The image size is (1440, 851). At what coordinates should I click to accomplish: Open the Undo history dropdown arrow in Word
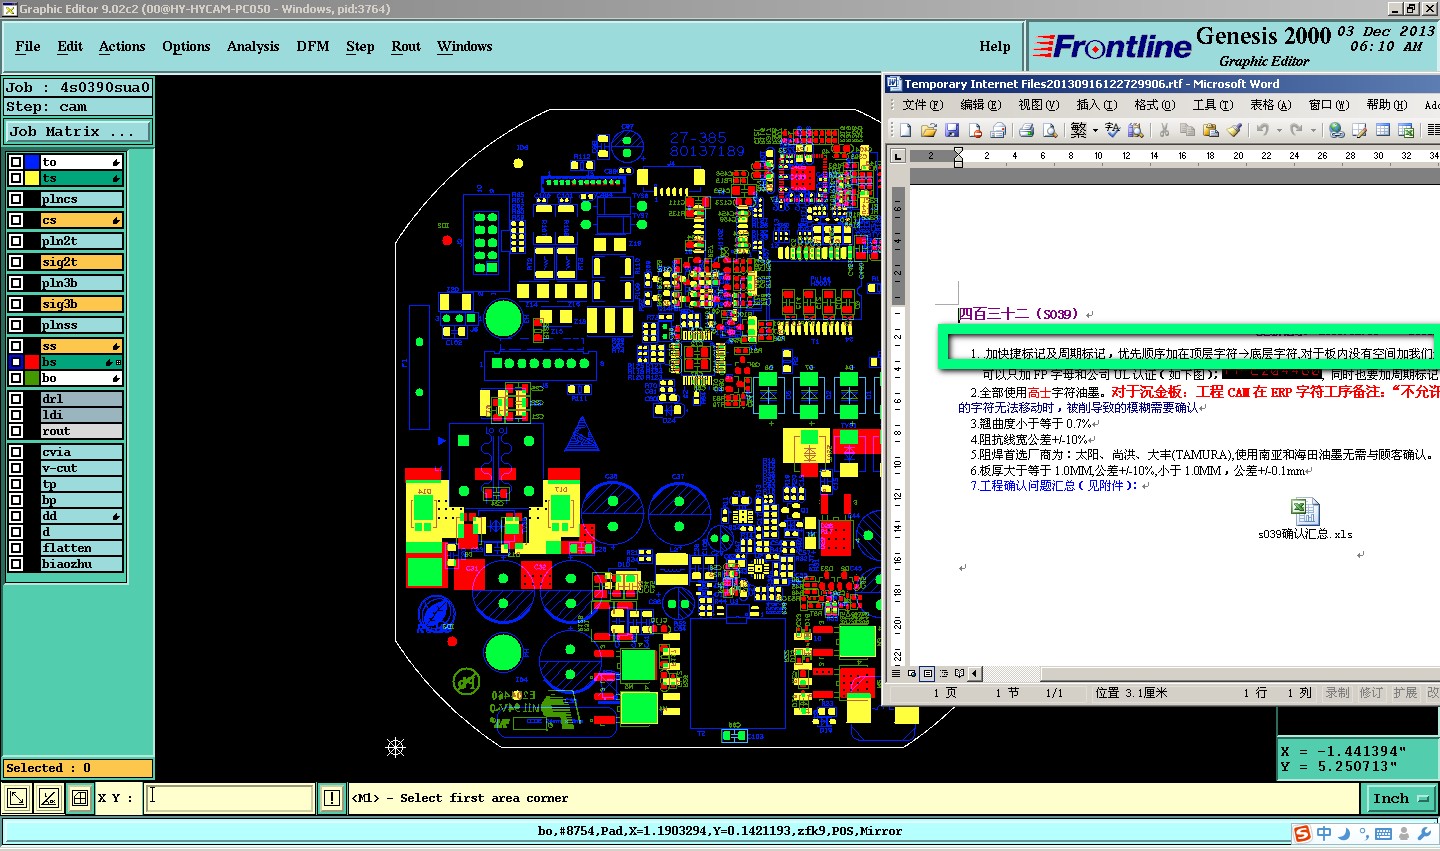(1278, 130)
